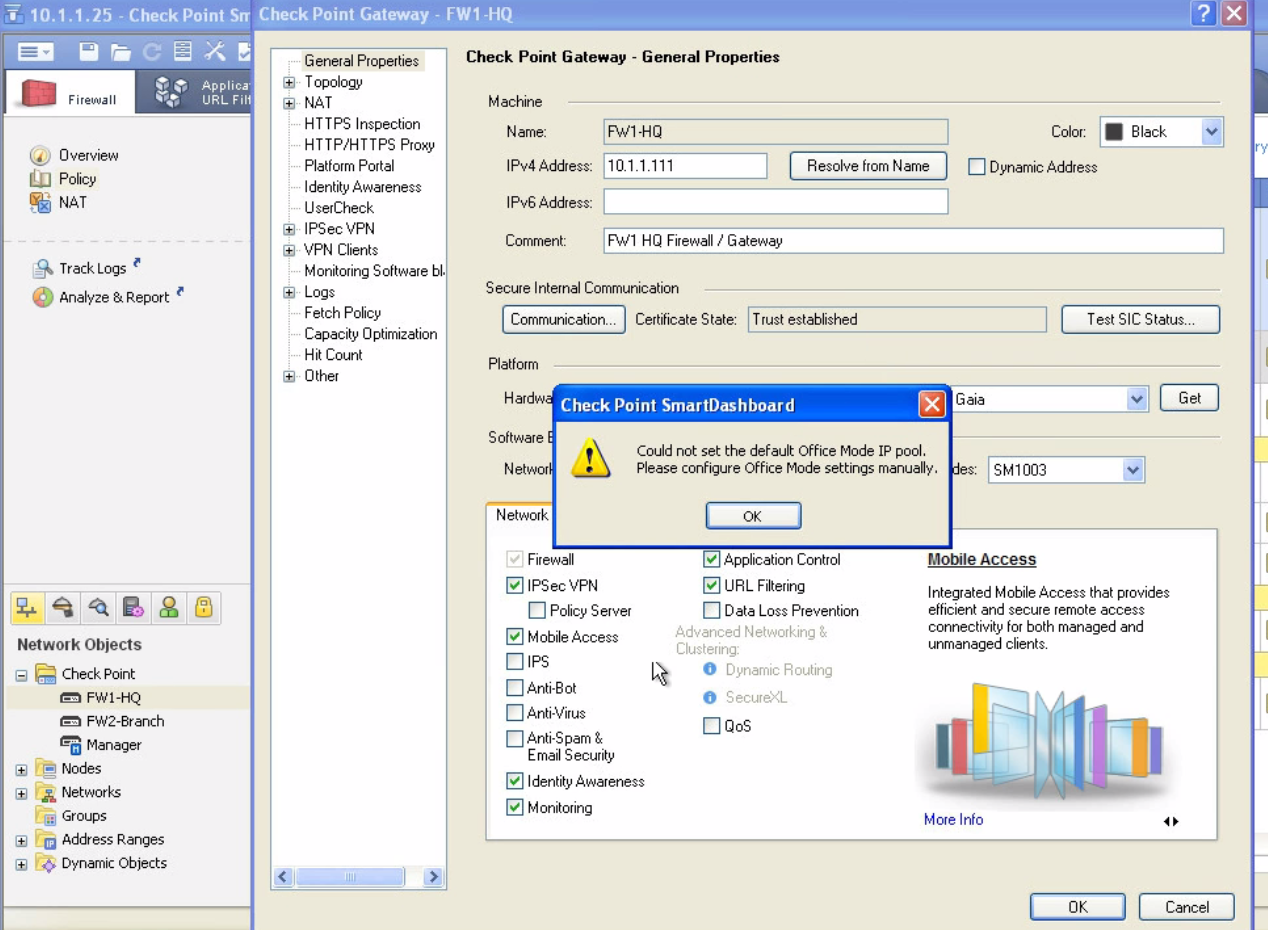Click Test SIC Status... button
The width and height of the screenshot is (1268, 930).
pos(1141,320)
